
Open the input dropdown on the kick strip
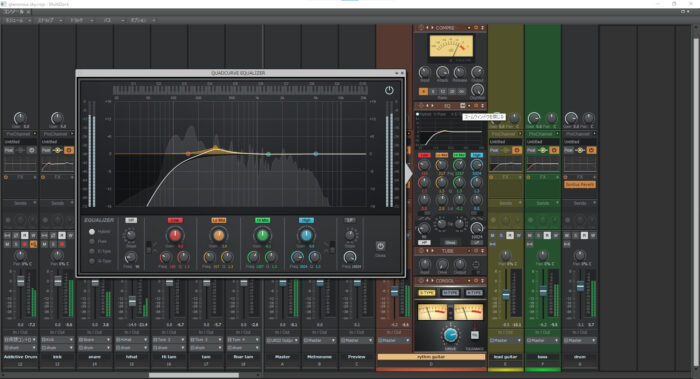(x=57, y=340)
